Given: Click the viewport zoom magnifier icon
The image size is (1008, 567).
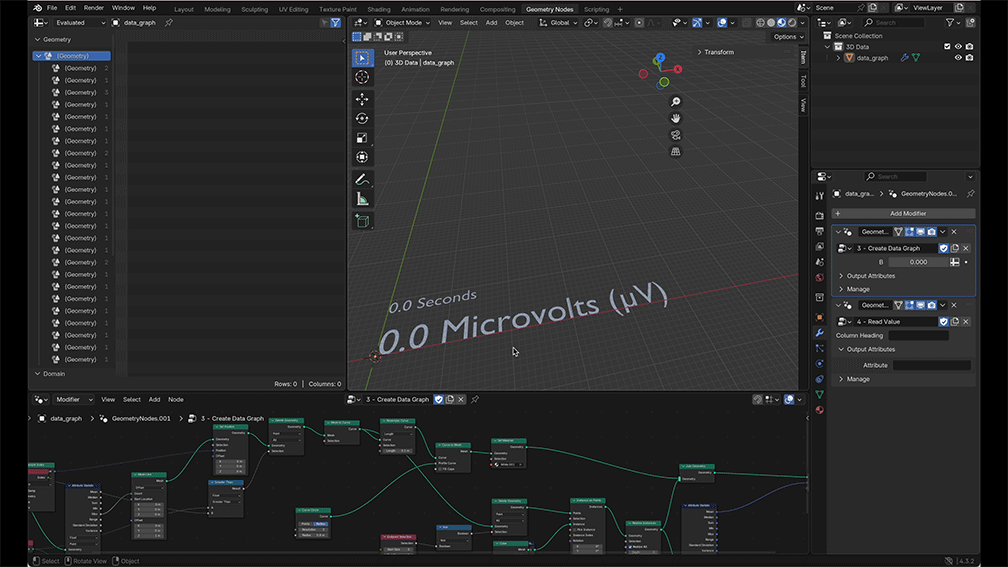Looking at the screenshot, I should (676, 102).
